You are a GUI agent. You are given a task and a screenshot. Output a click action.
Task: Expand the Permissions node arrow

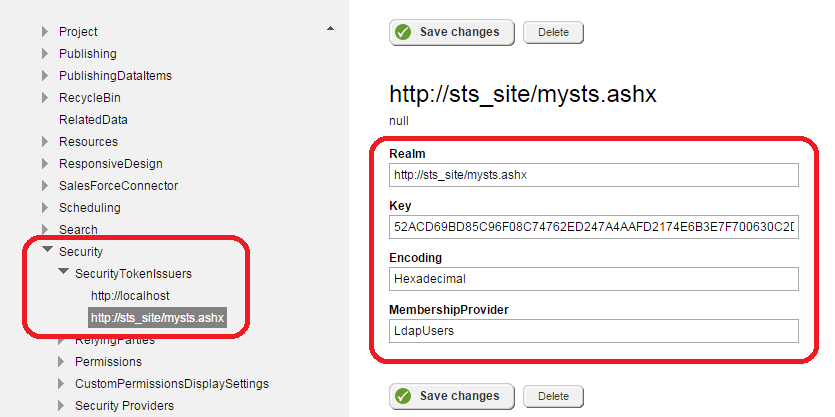click(x=62, y=362)
